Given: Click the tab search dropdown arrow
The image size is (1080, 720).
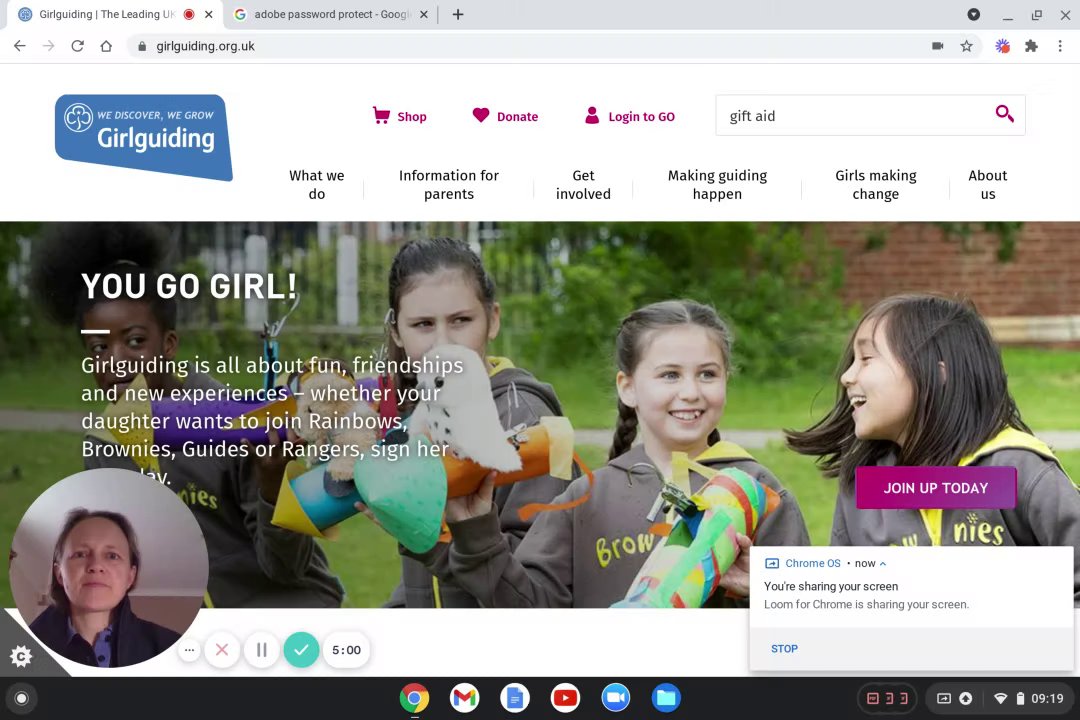Looking at the screenshot, I should tap(973, 14).
